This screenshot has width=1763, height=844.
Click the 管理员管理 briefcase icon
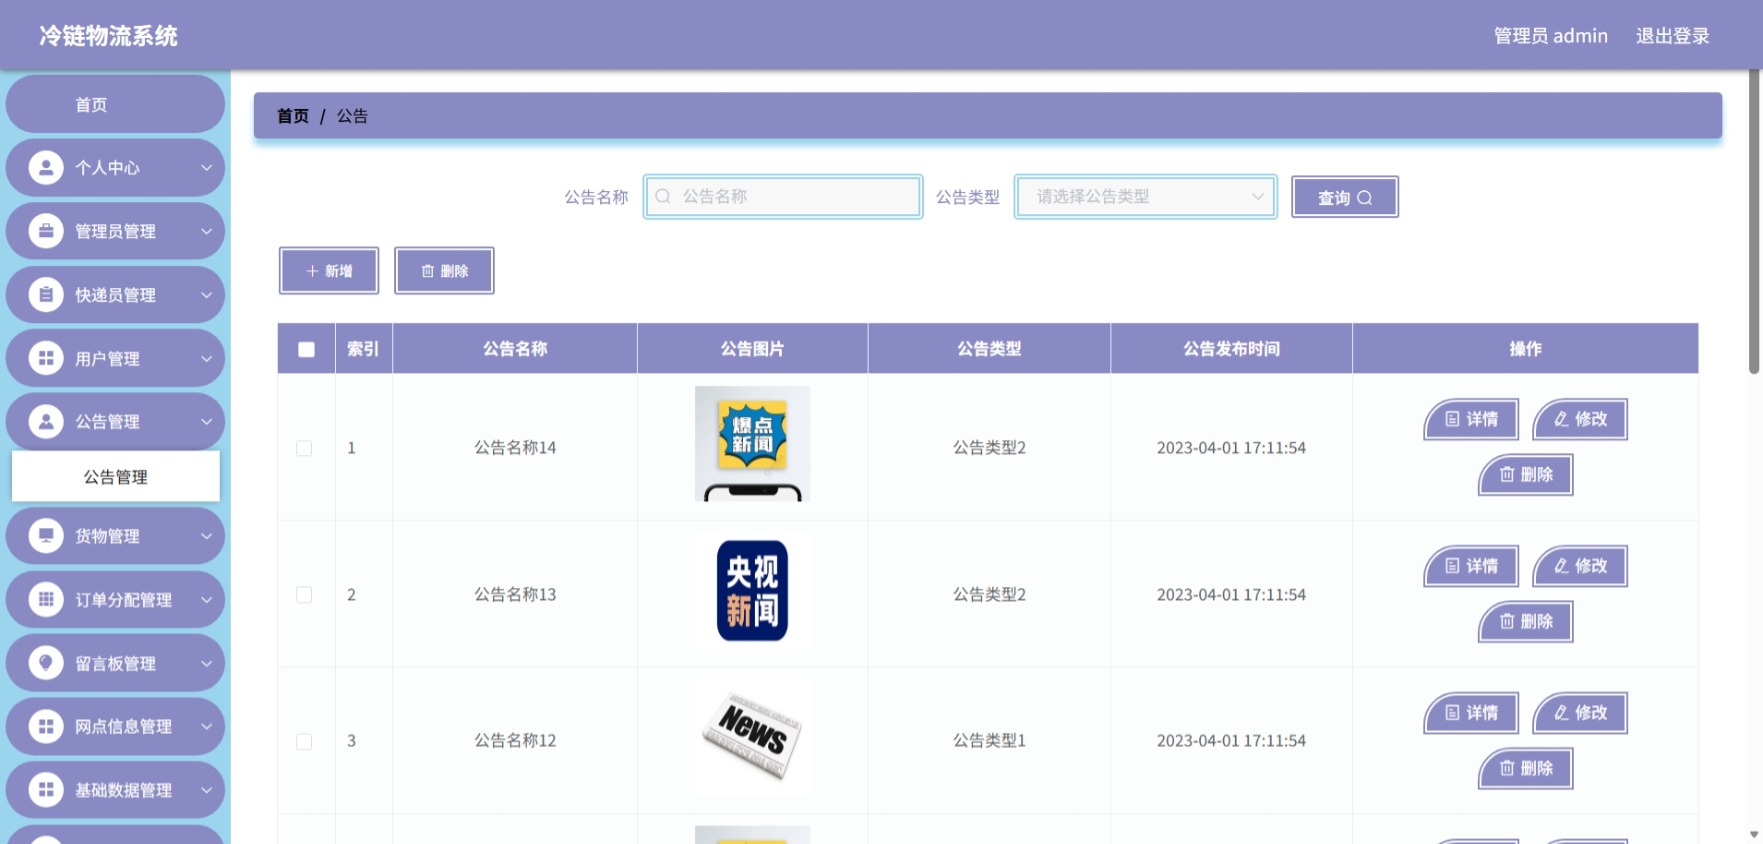click(x=46, y=231)
